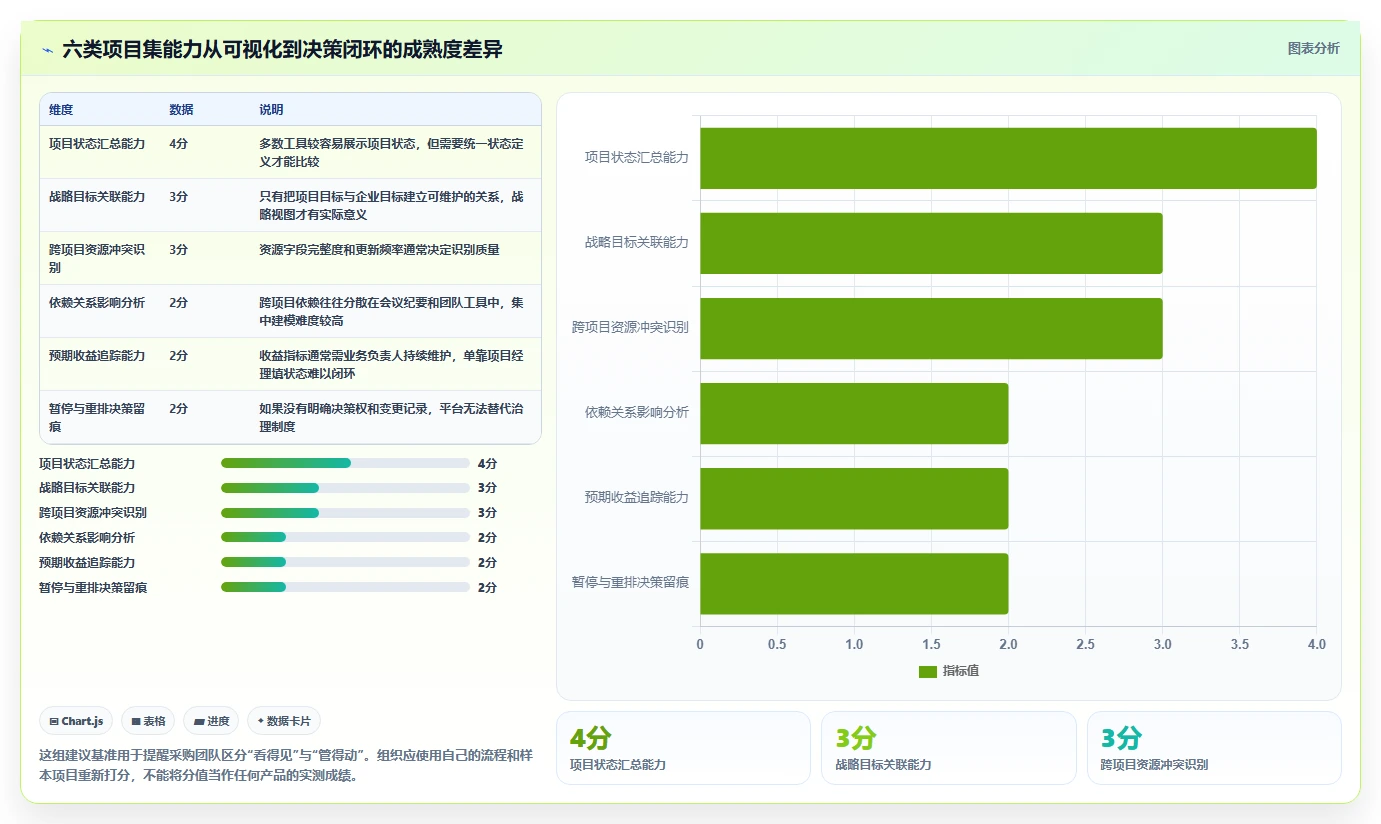Click progress list label 预期收益追踪能力
Viewport: 1381px width, 824px height.
tap(87, 562)
